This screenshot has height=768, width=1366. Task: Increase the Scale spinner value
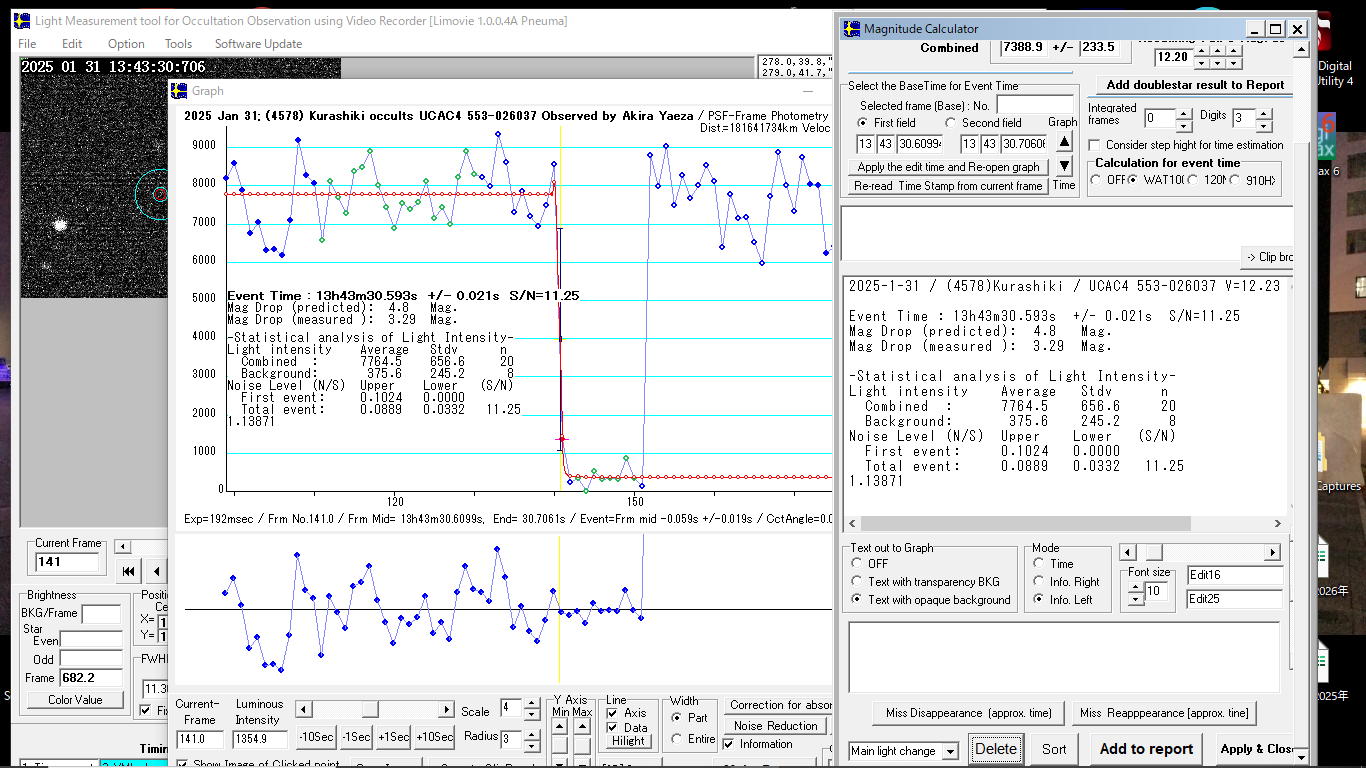[534, 705]
